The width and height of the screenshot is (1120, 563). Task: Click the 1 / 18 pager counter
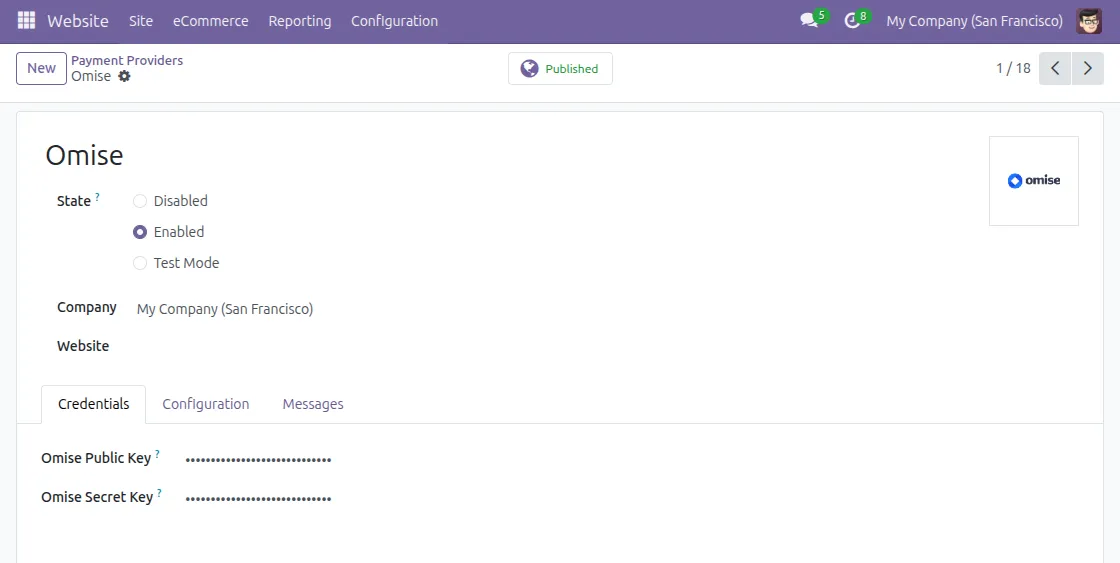(x=1013, y=69)
